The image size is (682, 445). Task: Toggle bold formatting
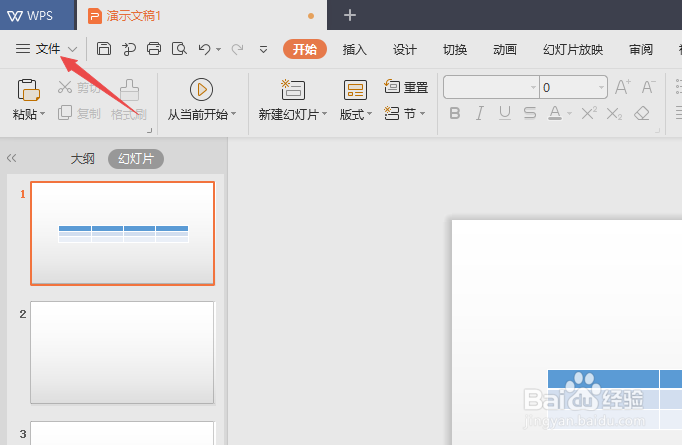pos(455,114)
